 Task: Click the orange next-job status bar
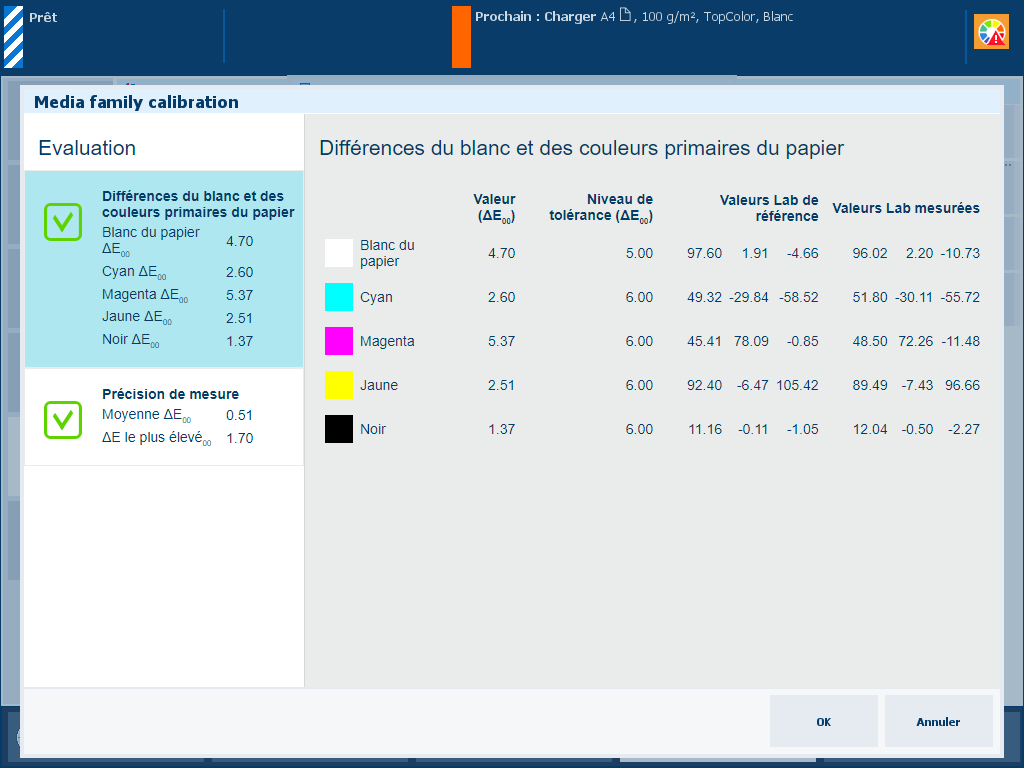(x=461, y=37)
